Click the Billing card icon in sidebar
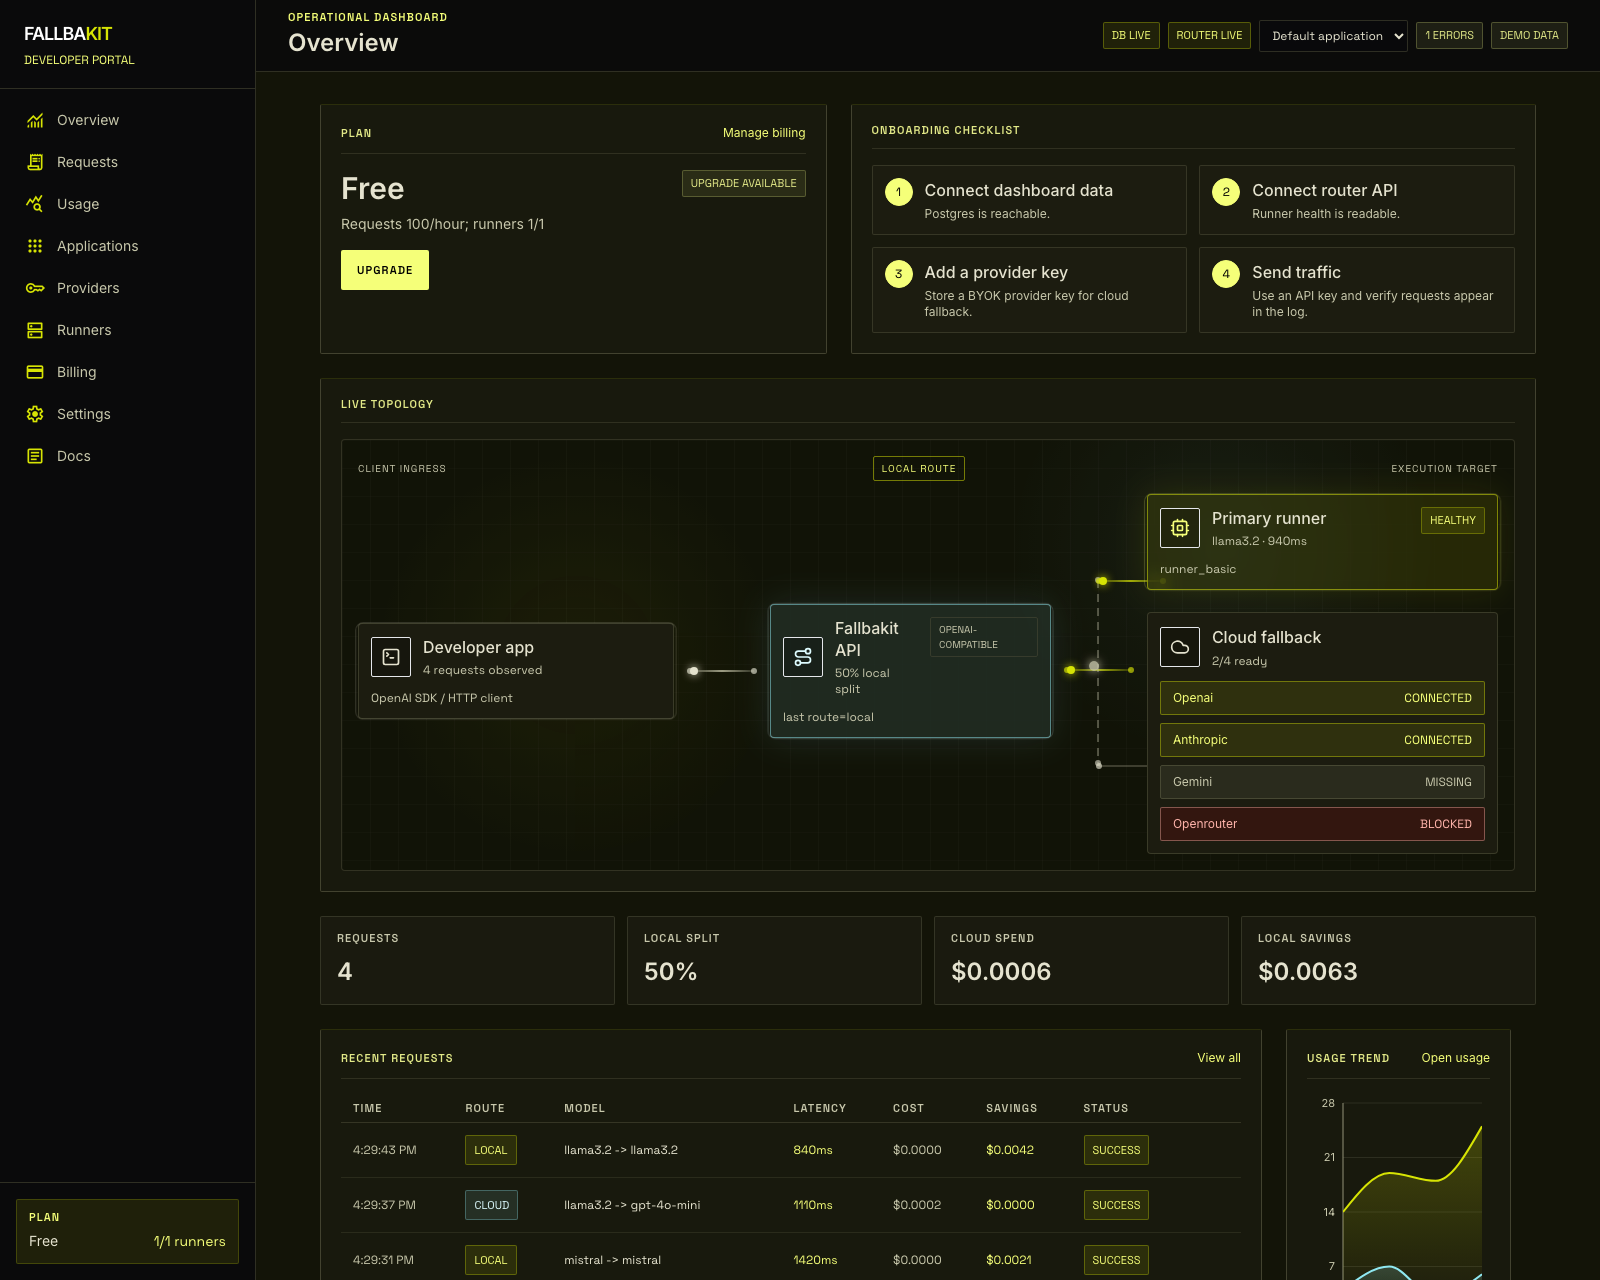Screen dimensions: 1600x1280 pyautogui.click(x=35, y=372)
